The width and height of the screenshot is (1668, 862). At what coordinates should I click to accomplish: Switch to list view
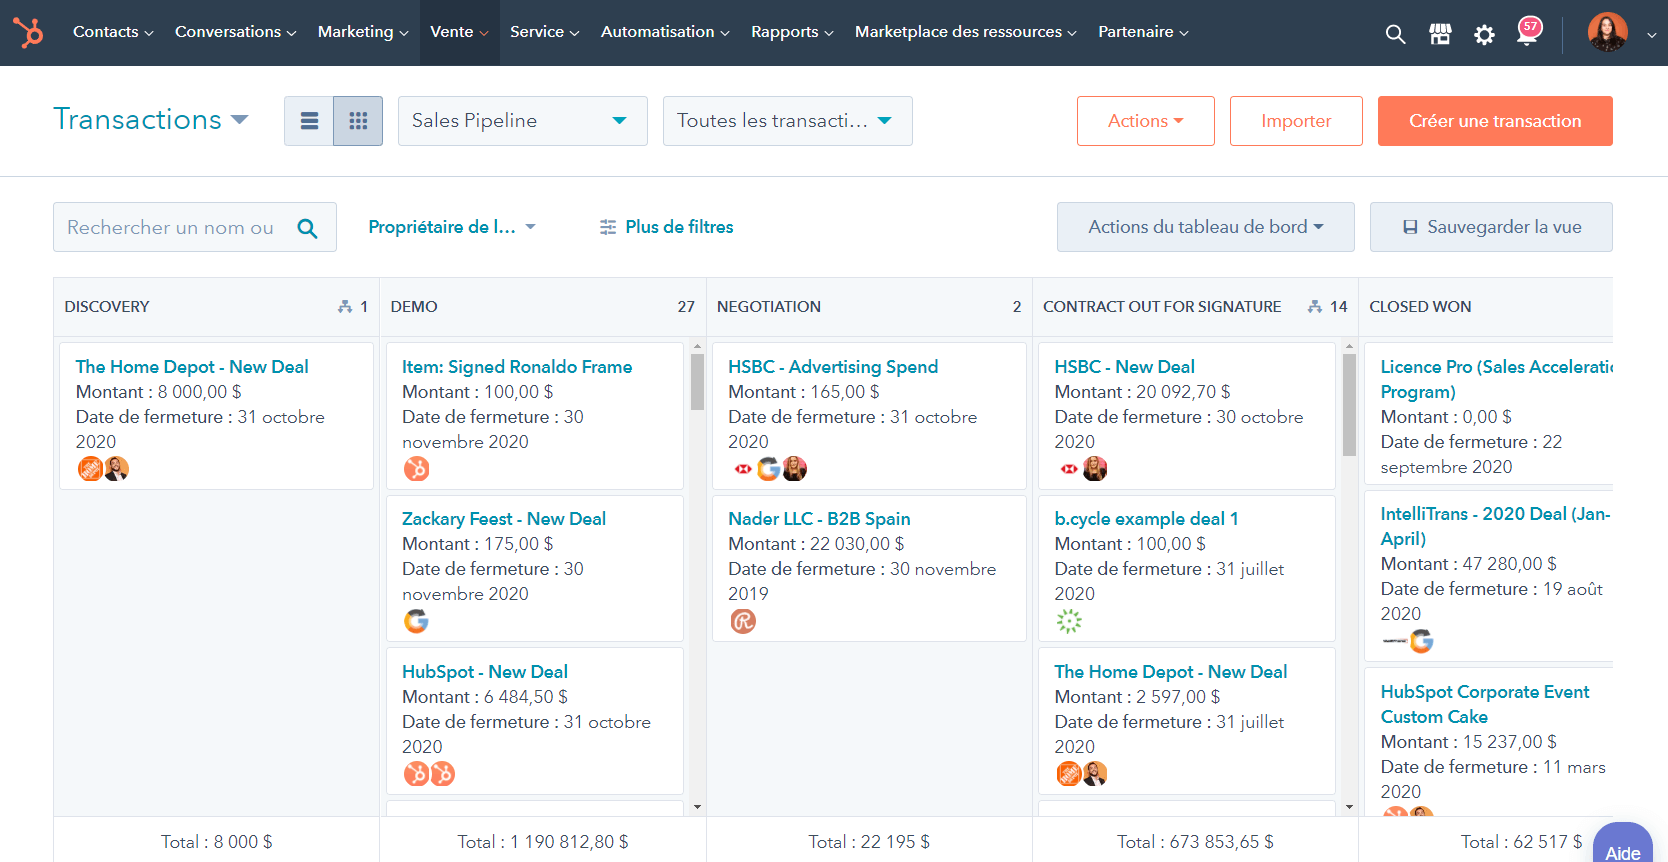tap(309, 121)
